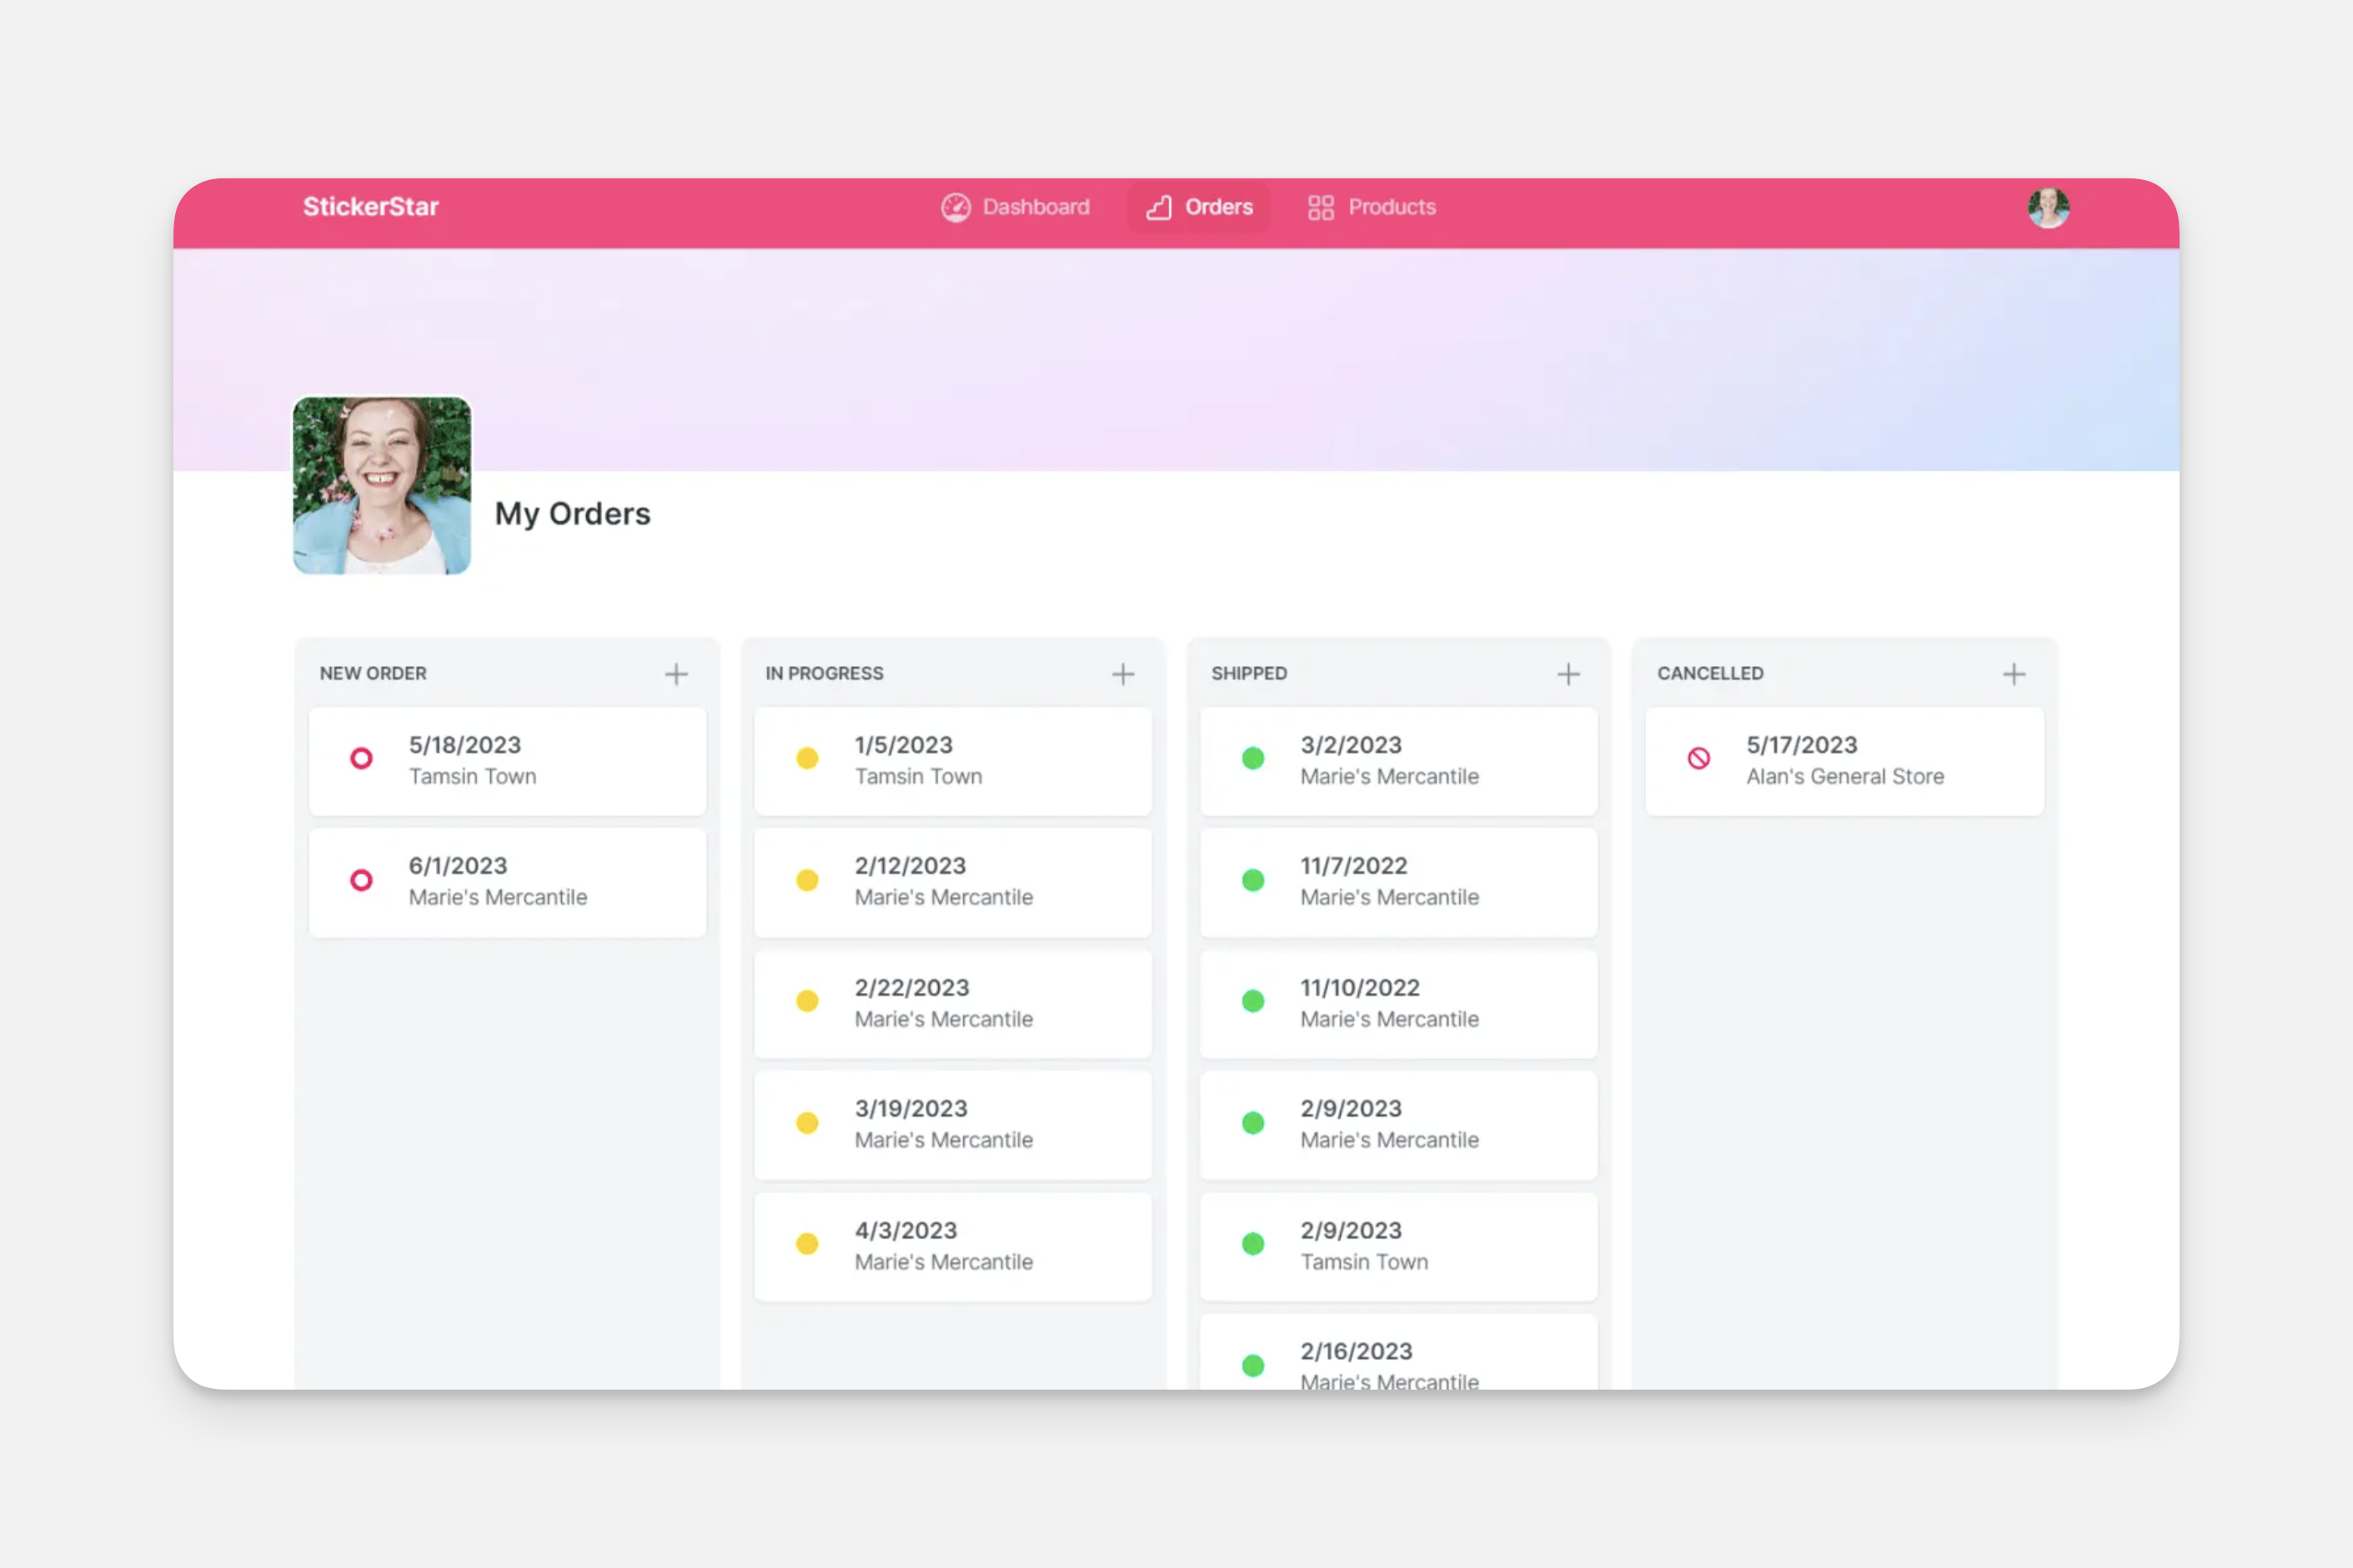Image resolution: width=2353 pixels, height=1568 pixels.
Task: Go to the Dashboard tab
Action: (x=1015, y=207)
